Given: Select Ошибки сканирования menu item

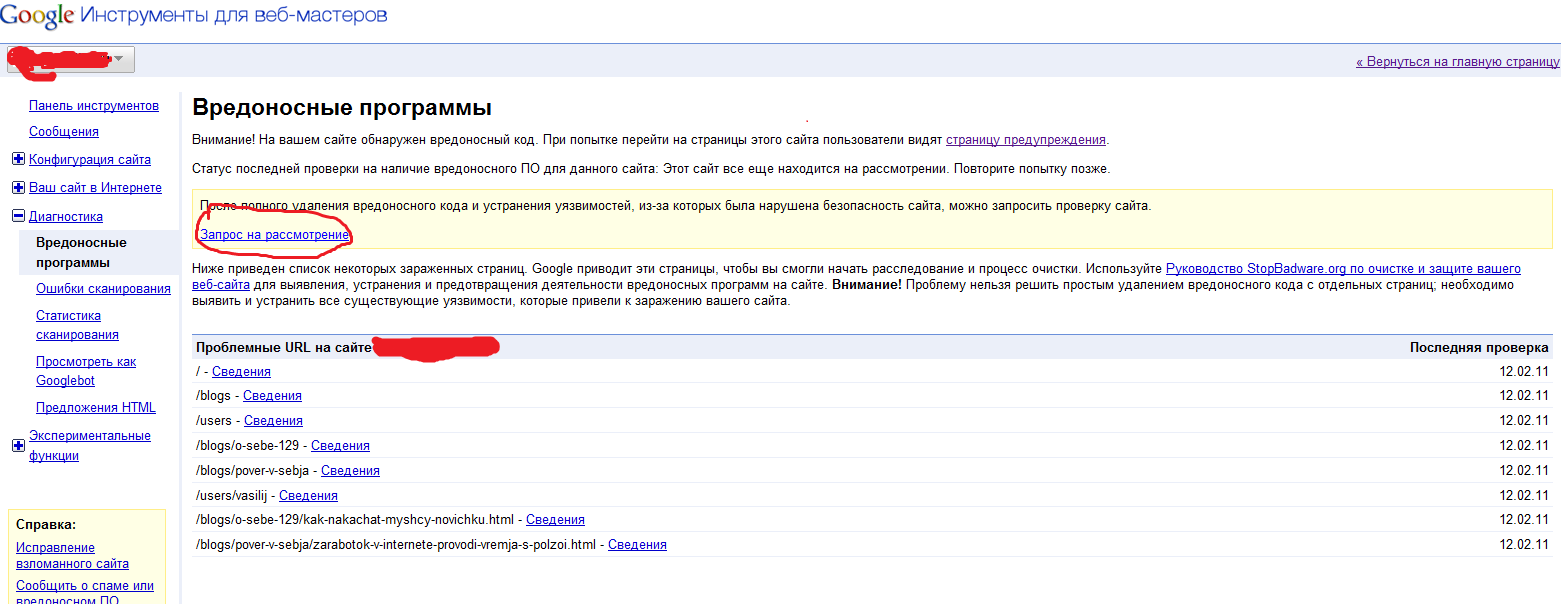Looking at the screenshot, I should coord(103,289).
